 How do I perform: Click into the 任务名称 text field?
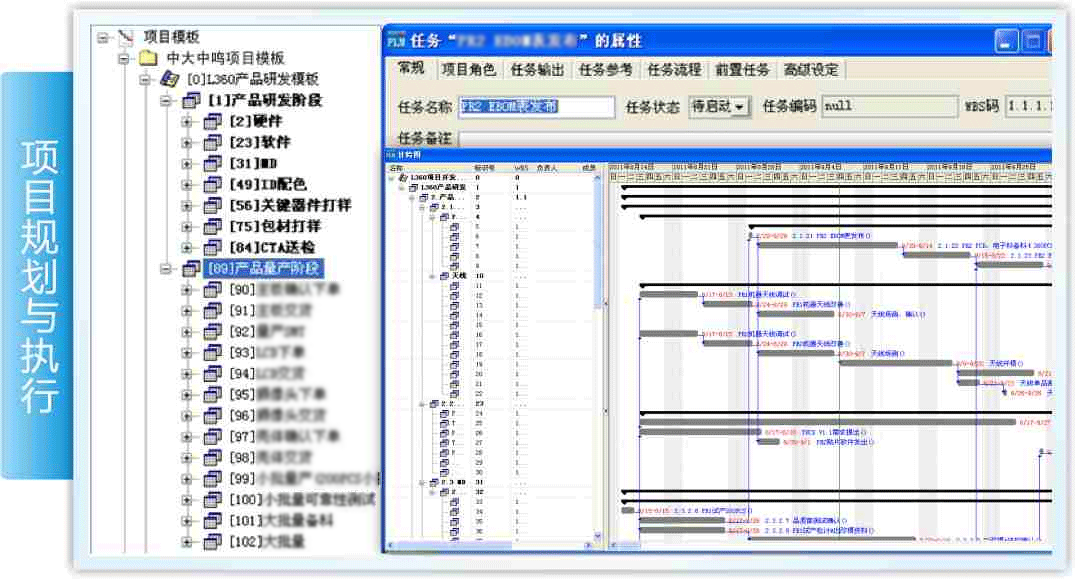tap(536, 107)
